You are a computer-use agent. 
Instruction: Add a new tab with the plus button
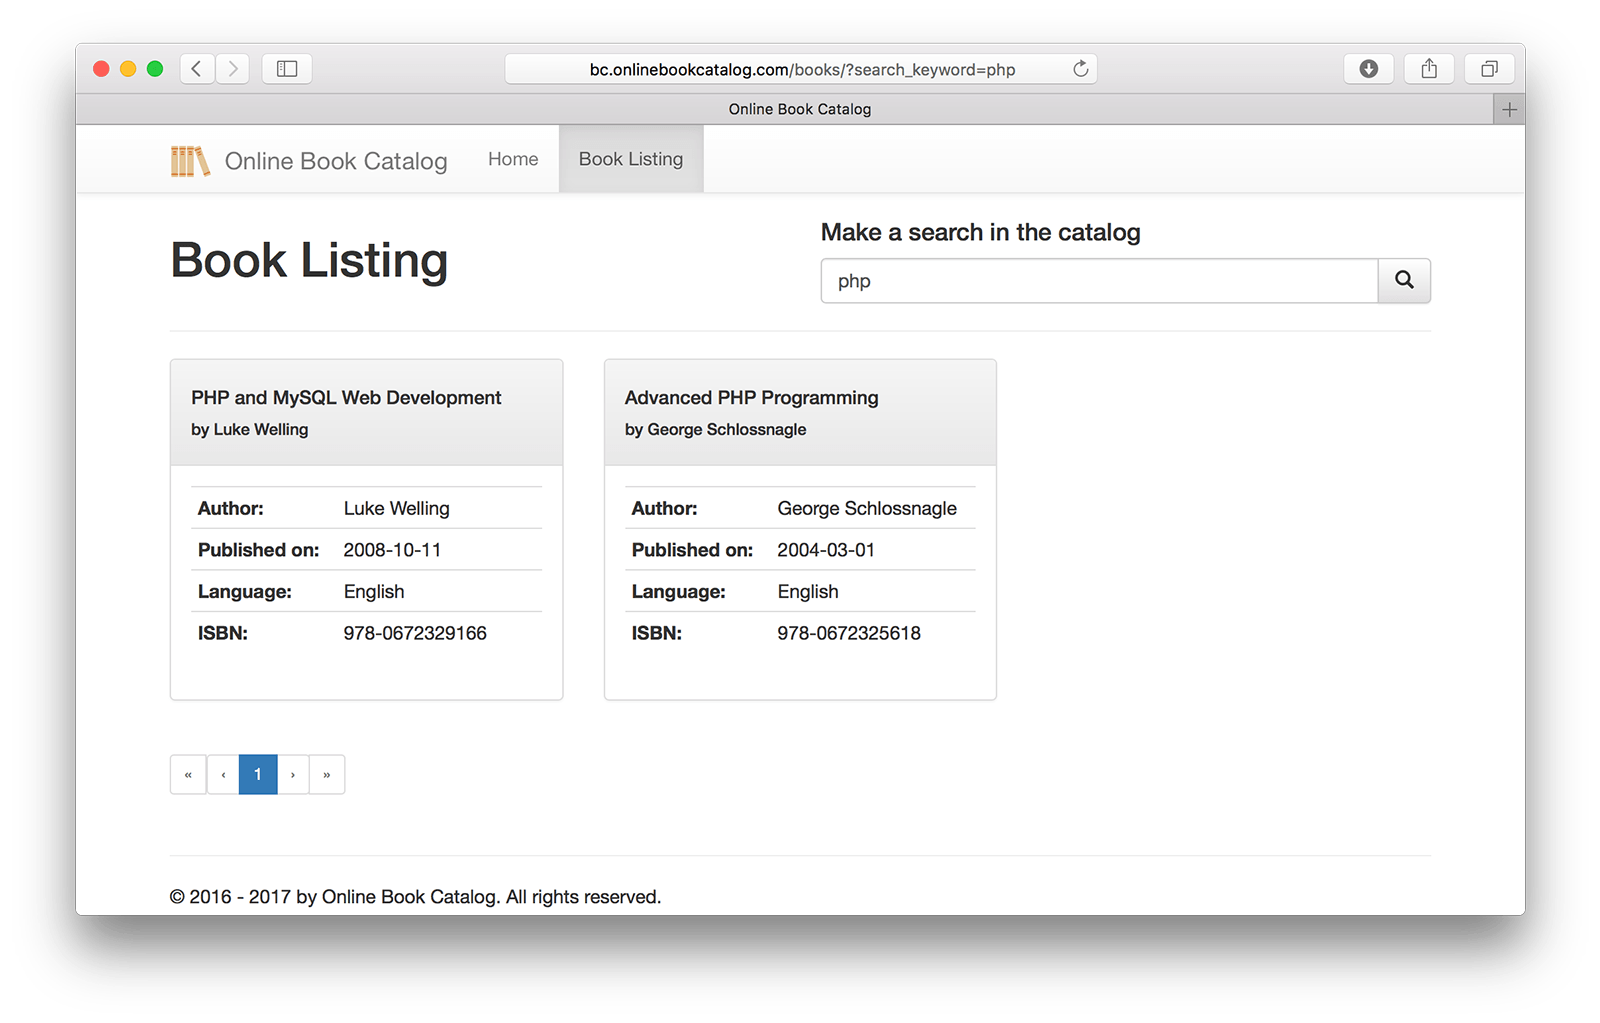pyautogui.click(x=1509, y=109)
